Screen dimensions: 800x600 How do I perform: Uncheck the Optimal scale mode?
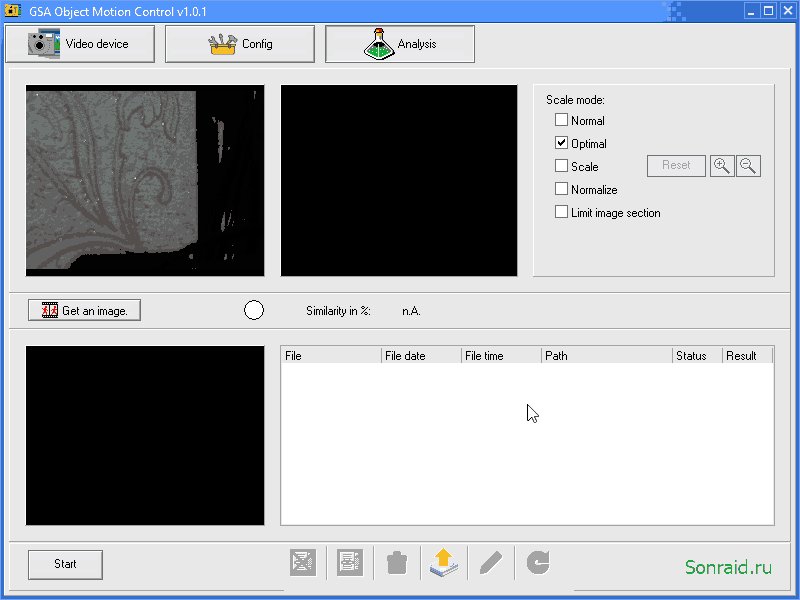[561, 143]
